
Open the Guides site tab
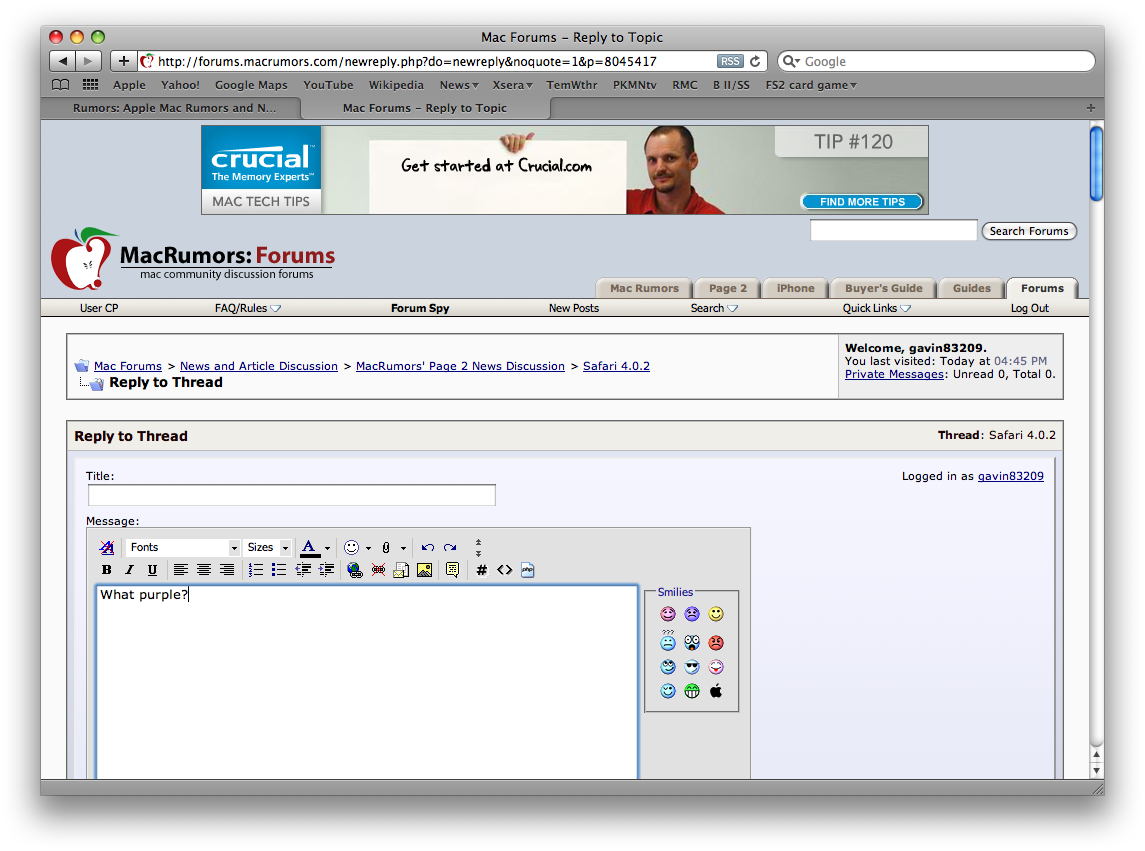pos(971,289)
